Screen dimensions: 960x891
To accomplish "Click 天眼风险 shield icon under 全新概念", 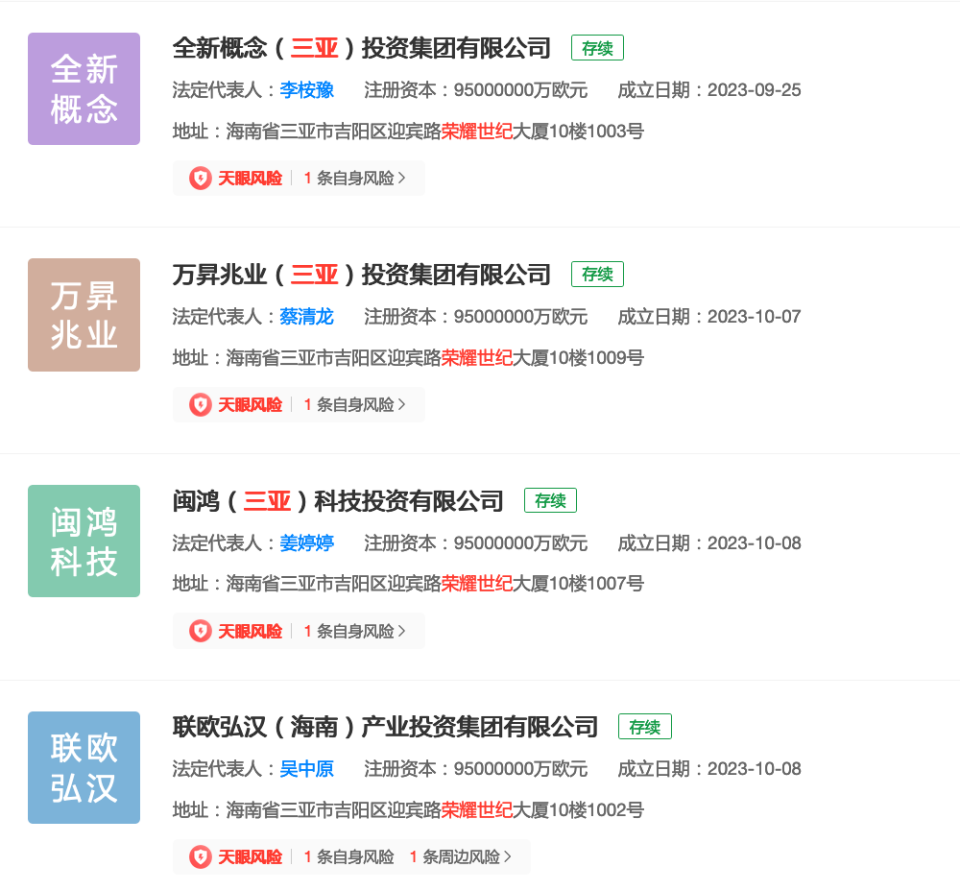I will coord(200,178).
